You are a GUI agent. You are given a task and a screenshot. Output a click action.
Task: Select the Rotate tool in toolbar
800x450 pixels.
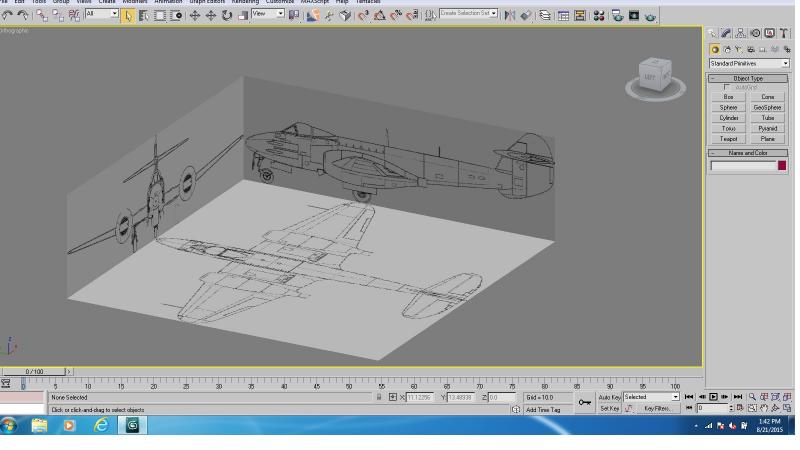click(227, 16)
